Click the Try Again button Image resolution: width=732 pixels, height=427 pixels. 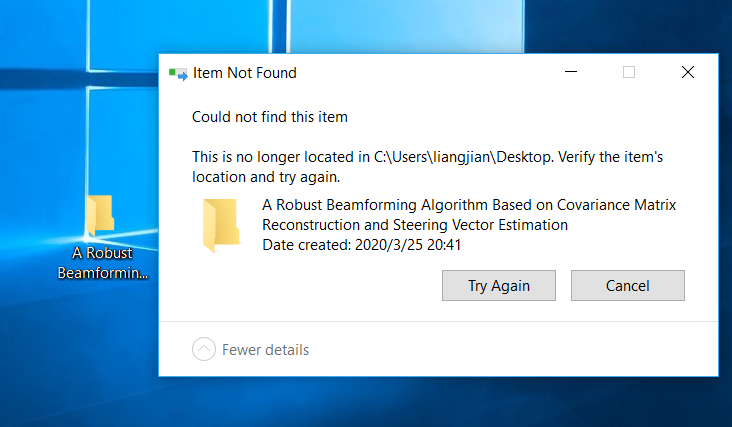pos(499,285)
